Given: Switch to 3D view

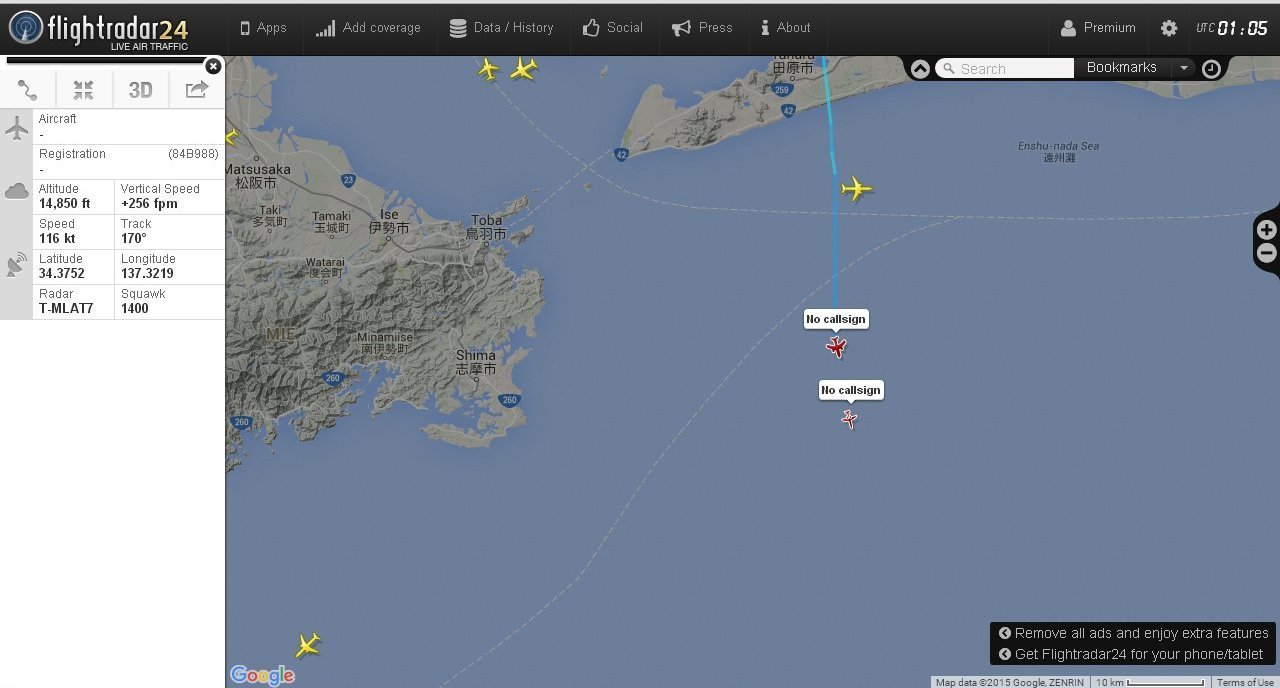Looking at the screenshot, I should point(140,90).
